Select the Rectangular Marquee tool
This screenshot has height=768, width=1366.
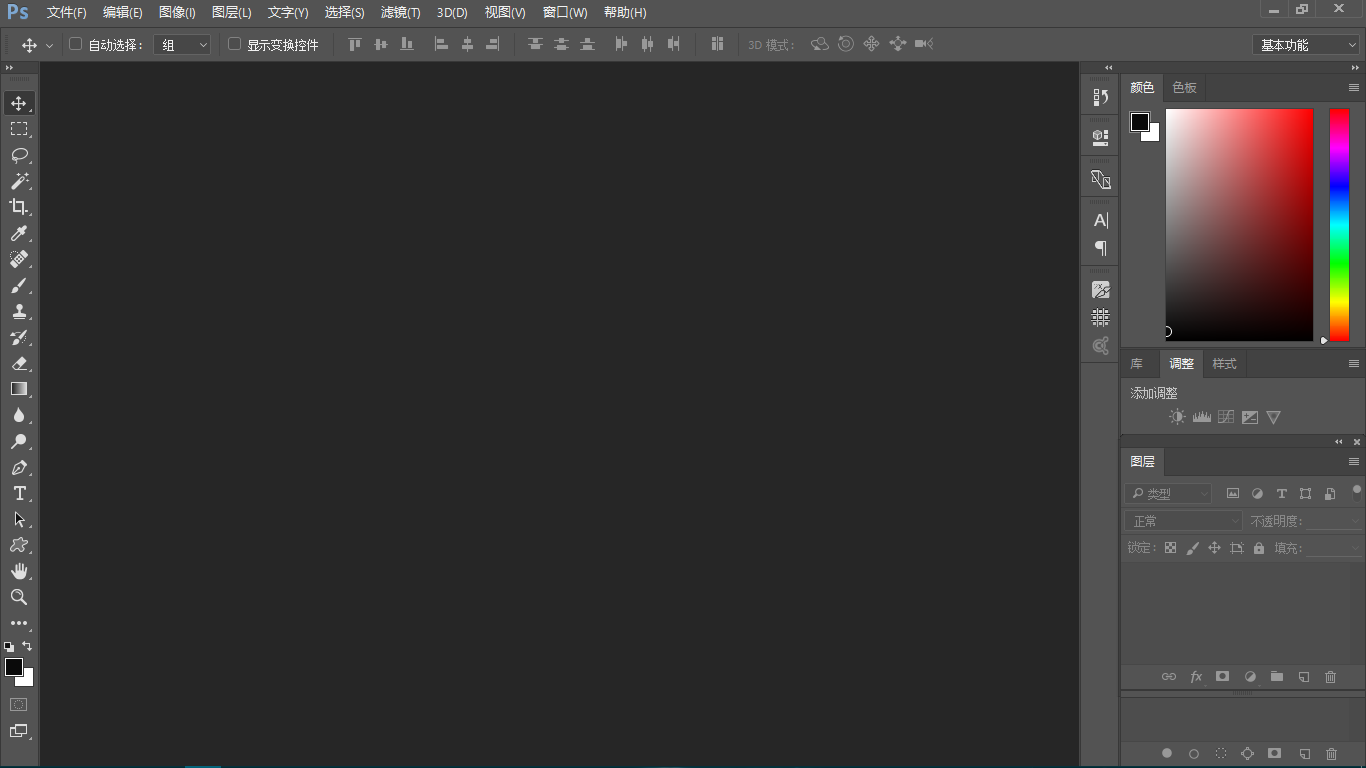[19, 129]
